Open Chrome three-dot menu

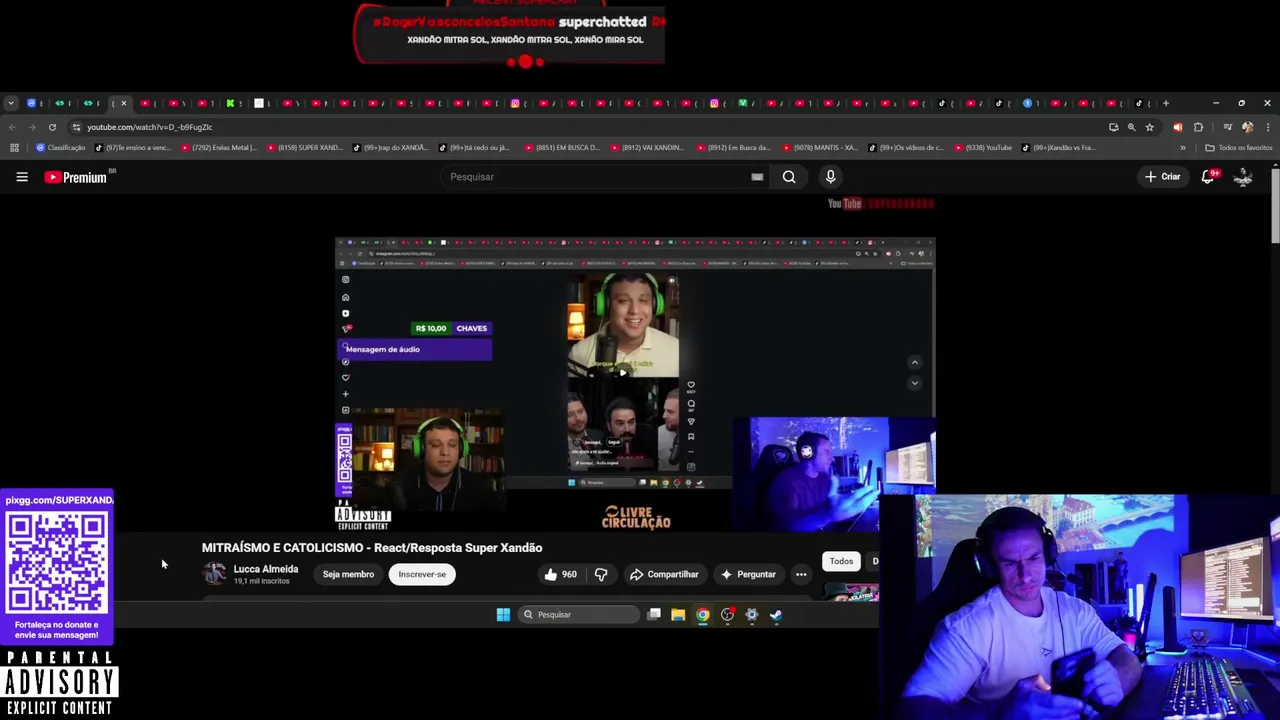1267,127
